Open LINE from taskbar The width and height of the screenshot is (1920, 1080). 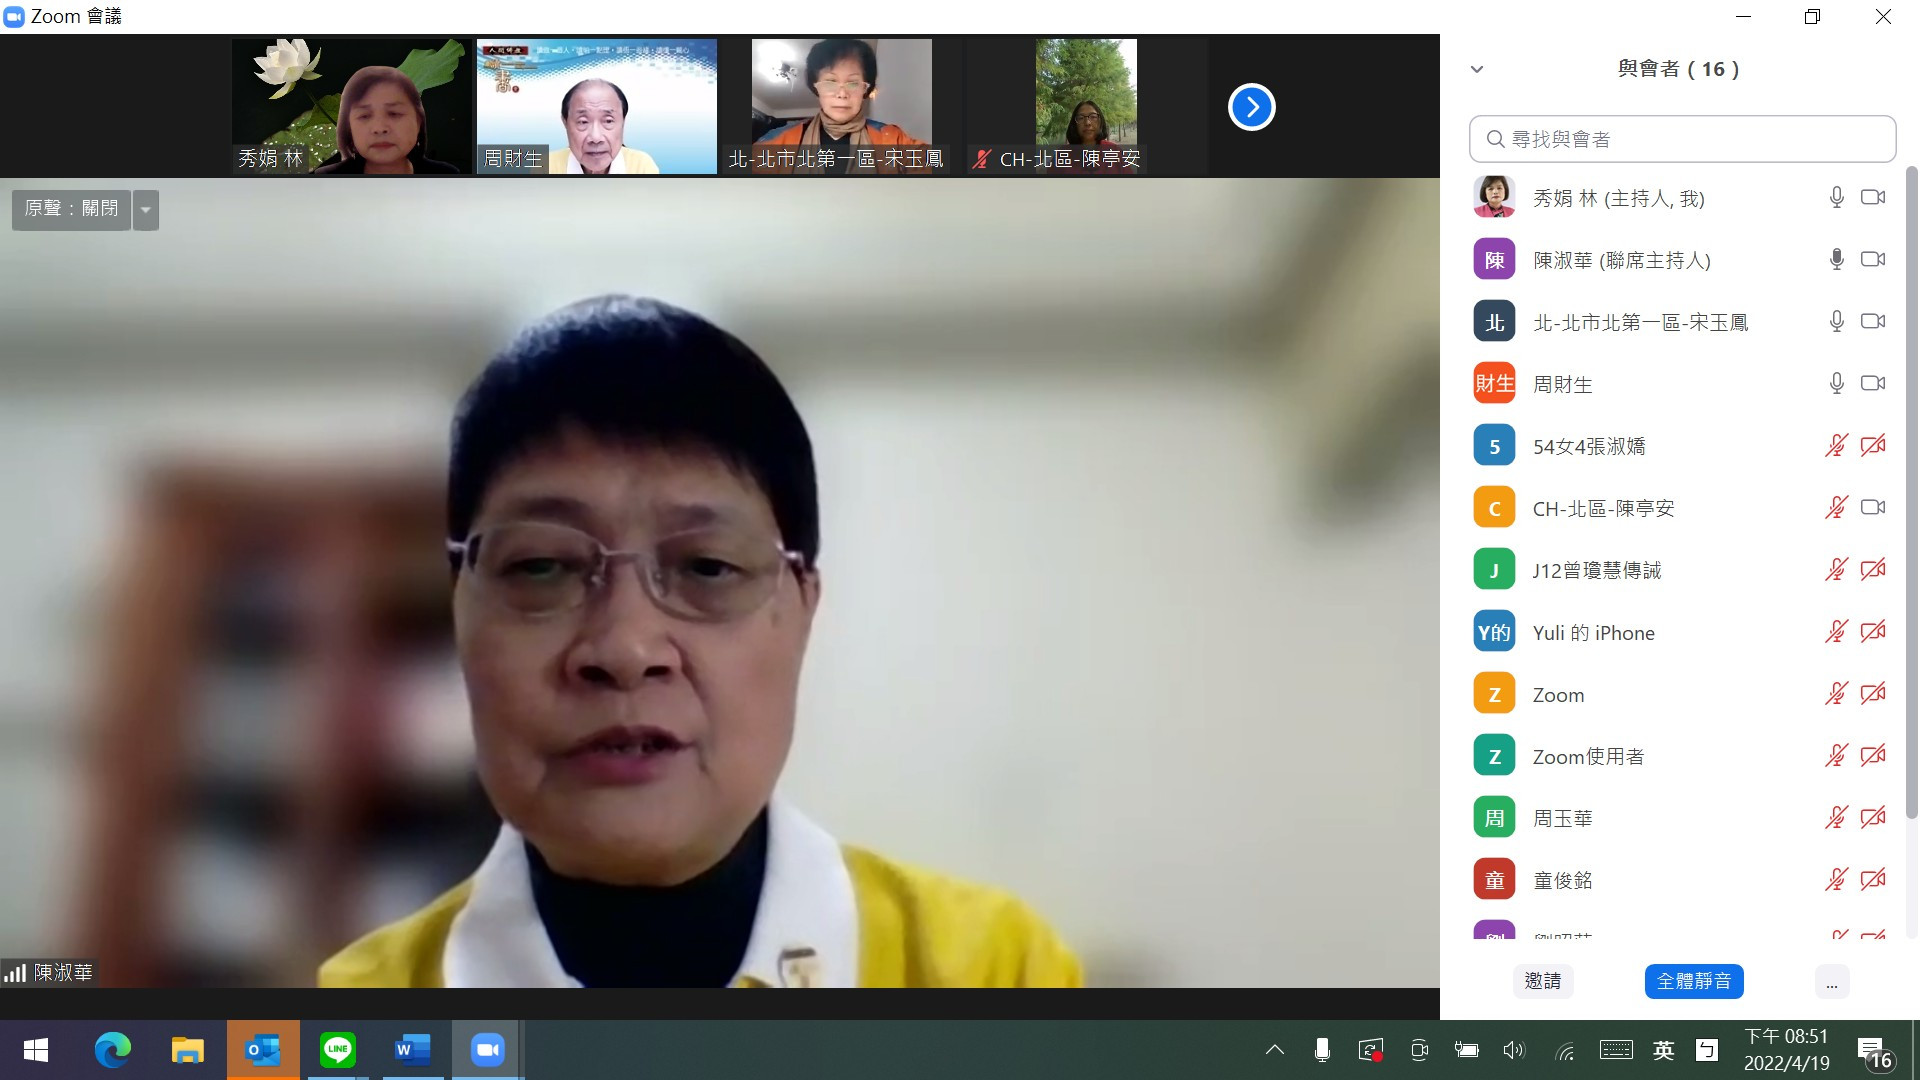pyautogui.click(x=338, y=1050)
